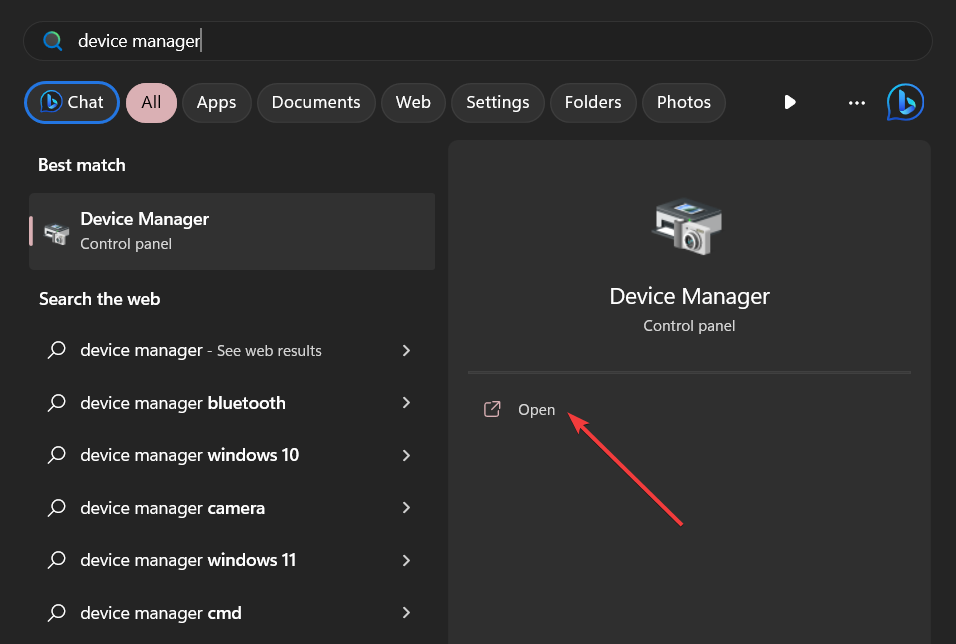The height and width of the screenshot is (644, 956).
Task: Click the Open external-link icon
Action: click(x=492, y=410)
